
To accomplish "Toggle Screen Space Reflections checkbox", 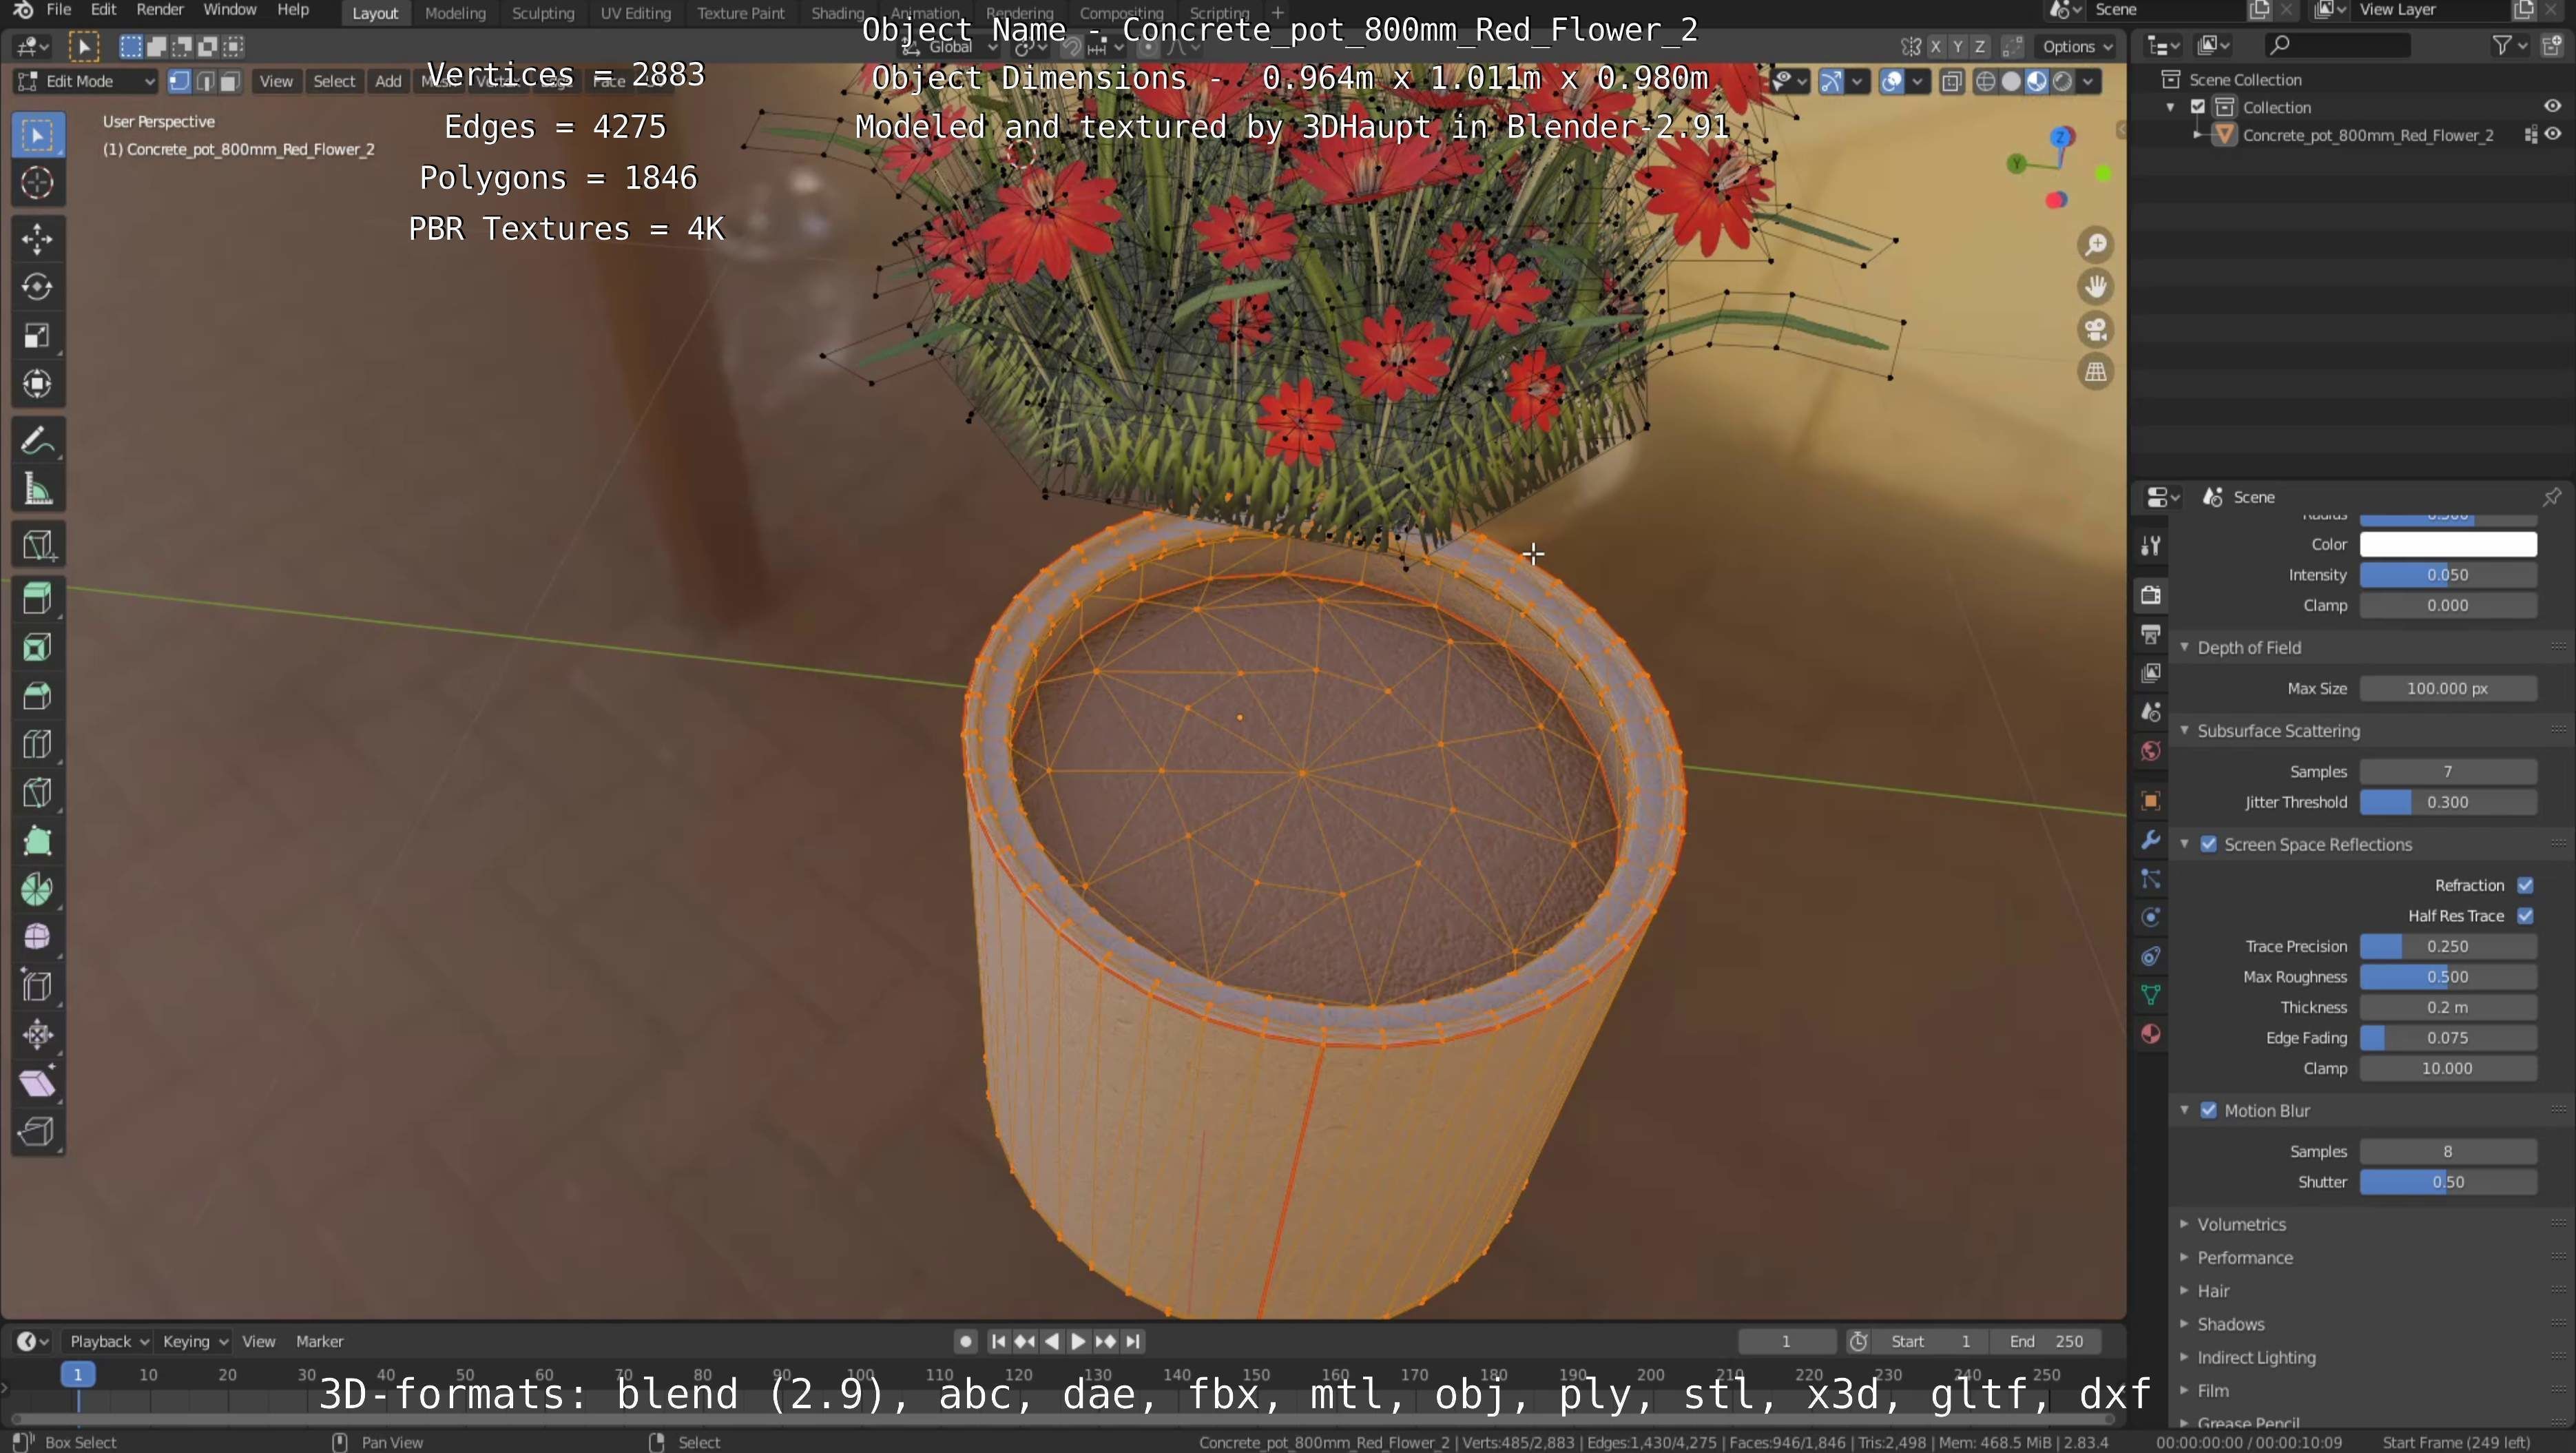I will pos(2208,845).
